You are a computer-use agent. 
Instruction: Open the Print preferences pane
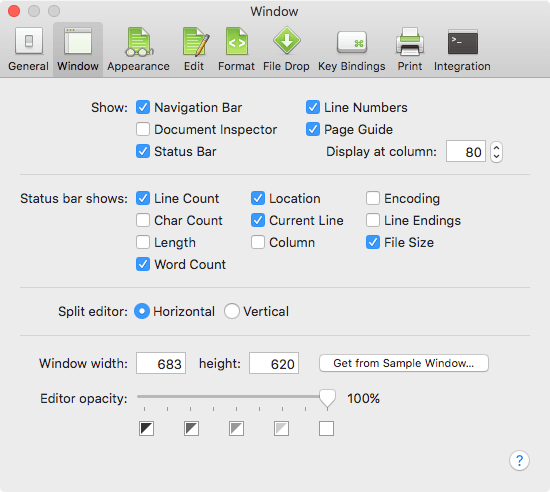(x=410, y=50)
